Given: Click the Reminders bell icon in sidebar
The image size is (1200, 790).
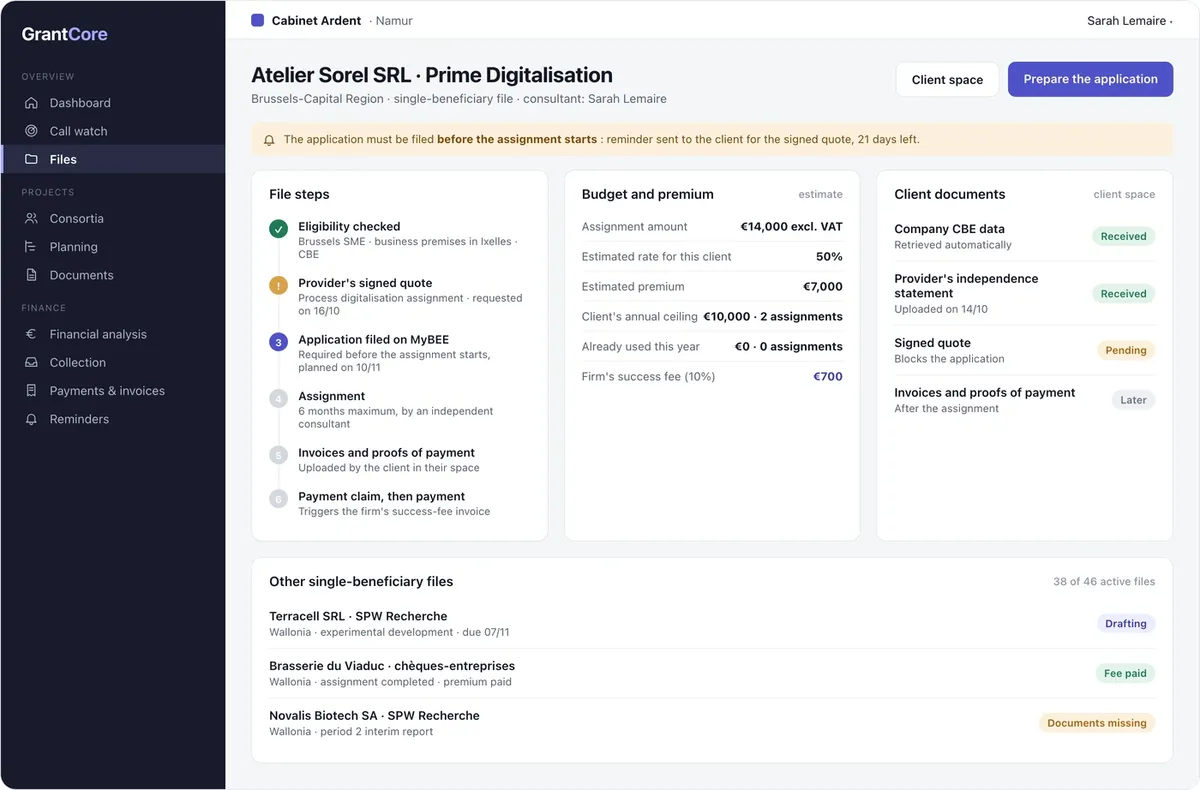Looking at the screenshot, I should [31, 419].
